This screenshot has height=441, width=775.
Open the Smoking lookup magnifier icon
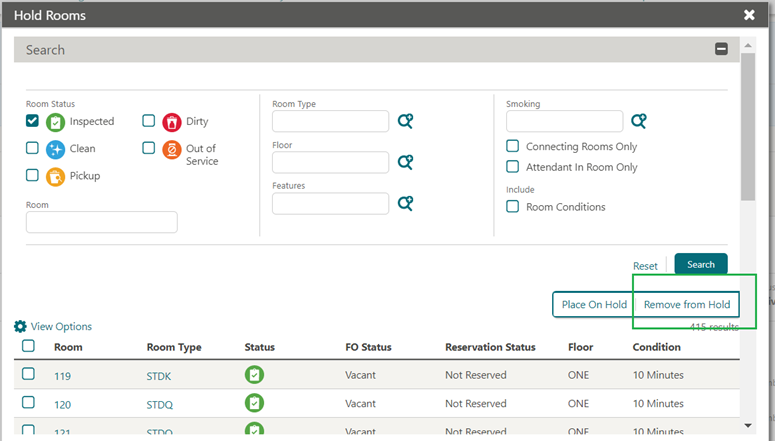click(639, 121)
